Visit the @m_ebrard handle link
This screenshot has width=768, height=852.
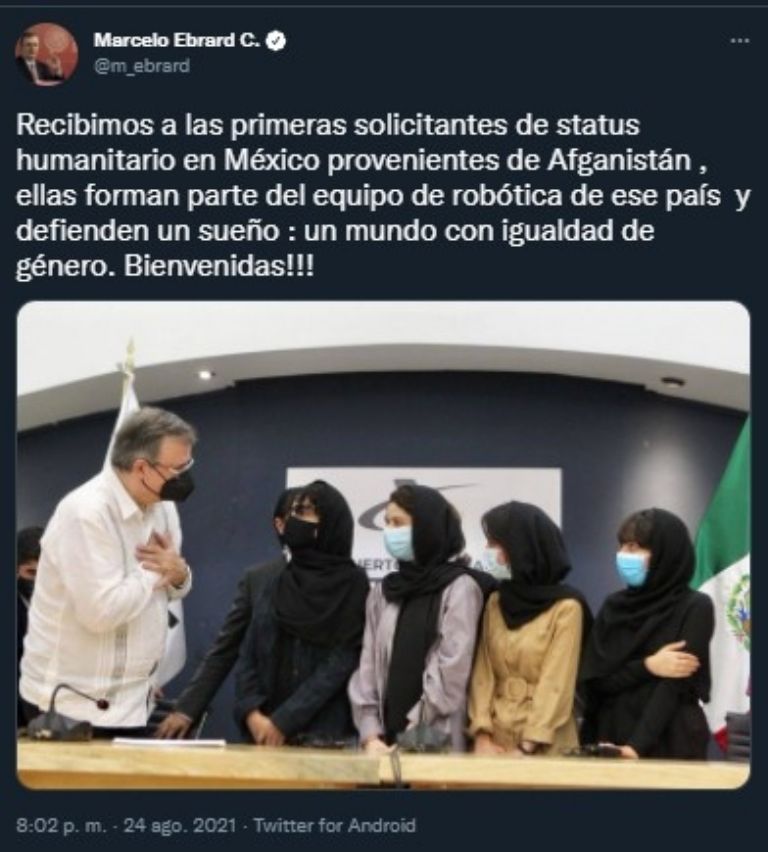point(142,66)
